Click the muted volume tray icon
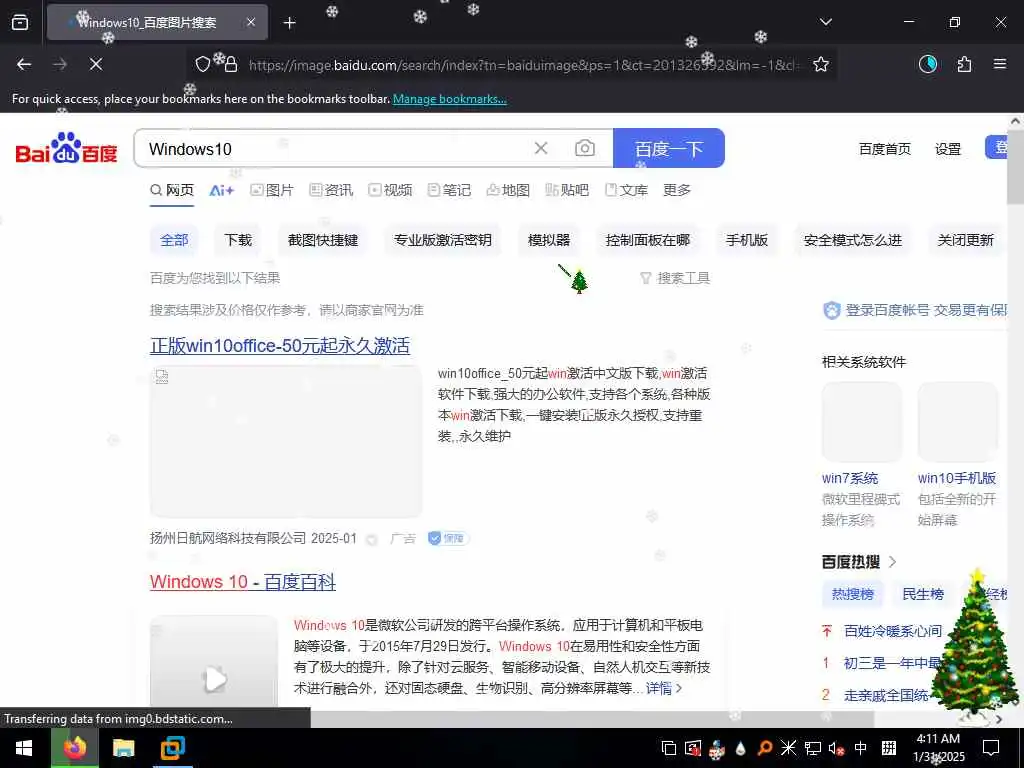This screenshot has width=1024, height=768. 836,748
